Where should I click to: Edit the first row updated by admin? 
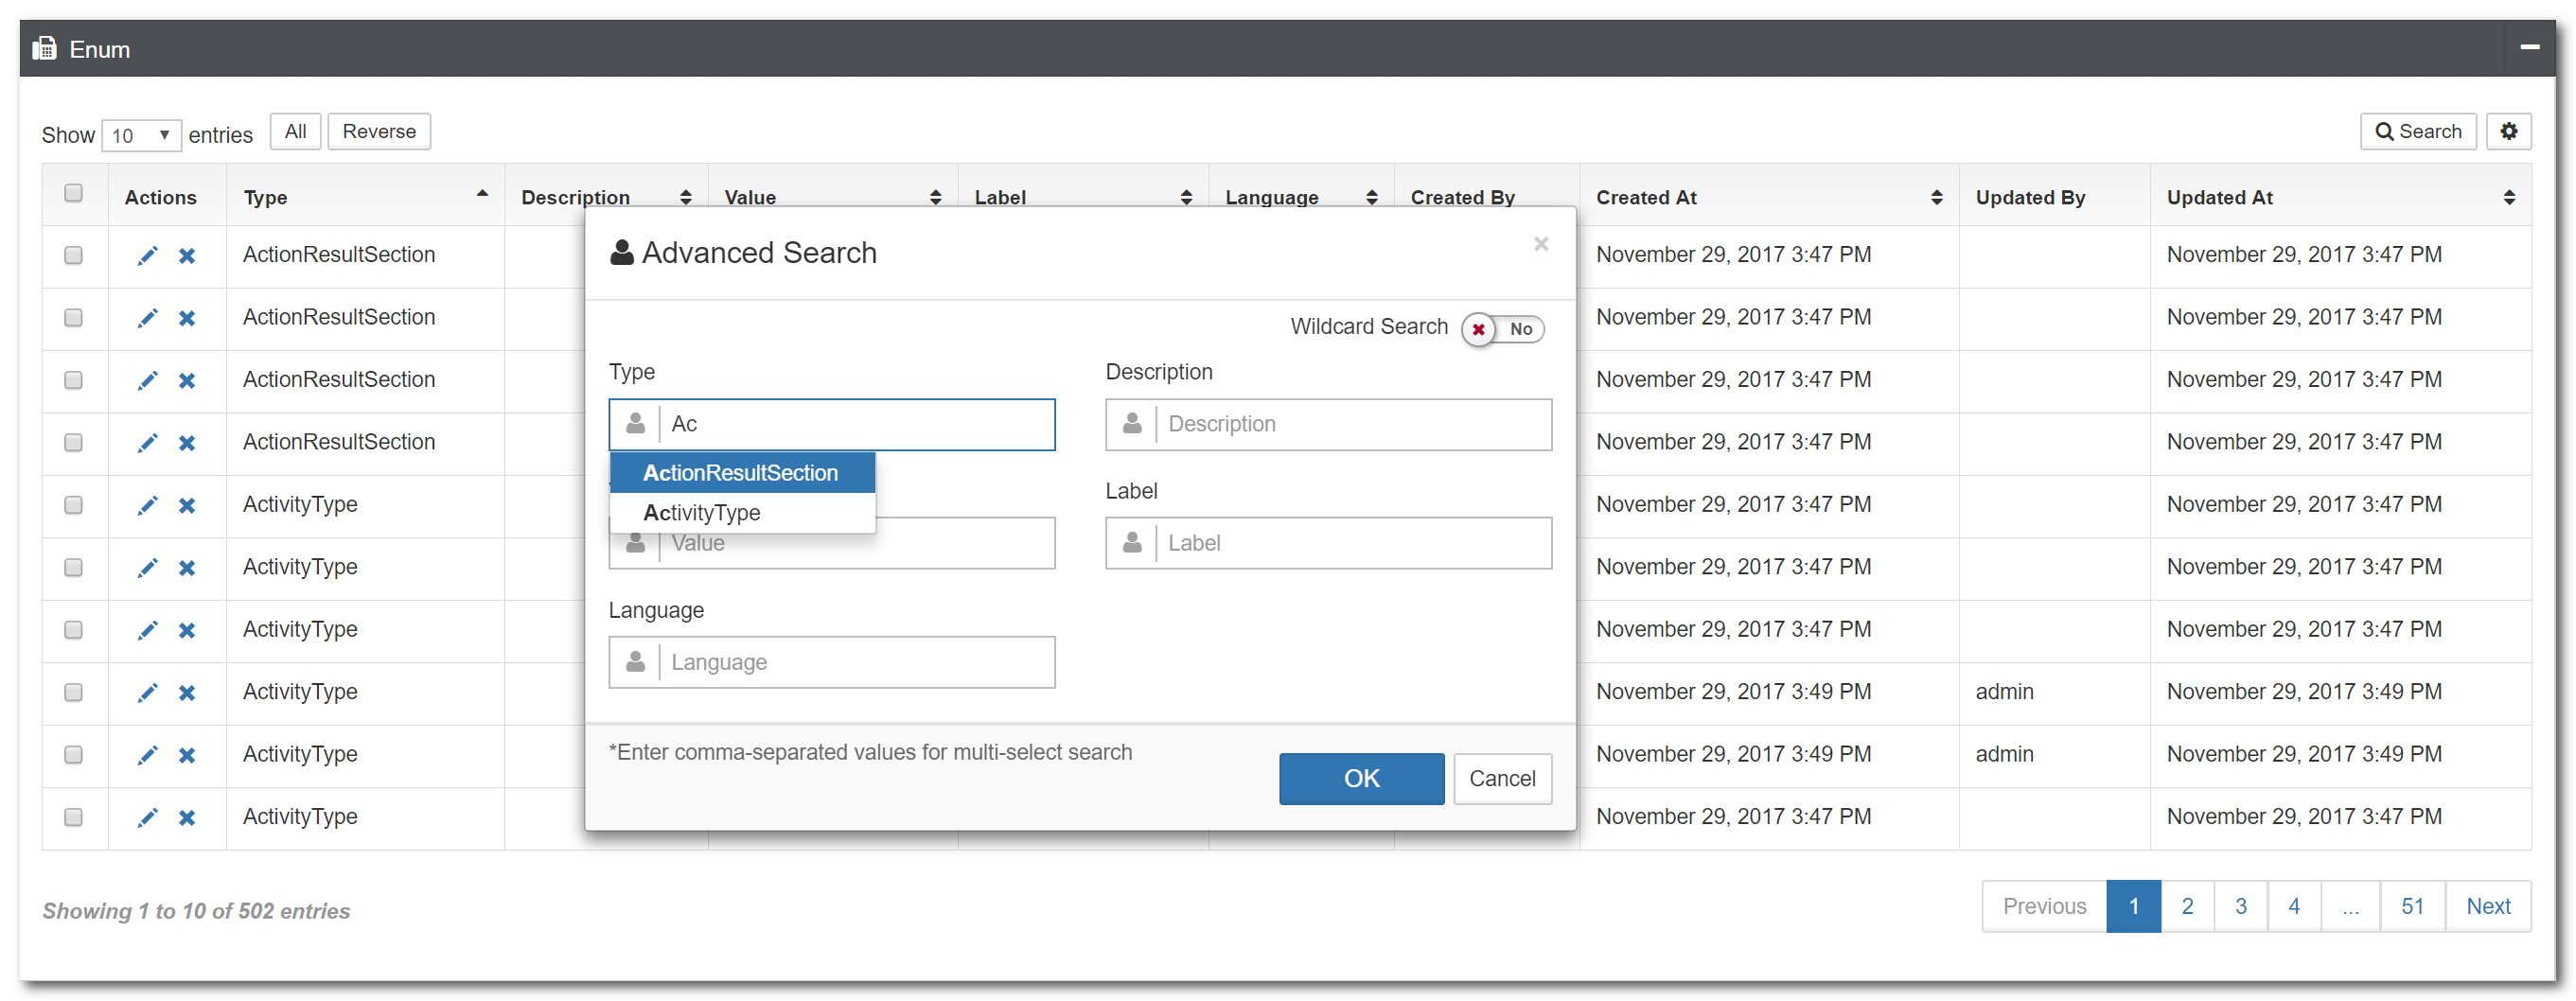click(x=147, y=693)
